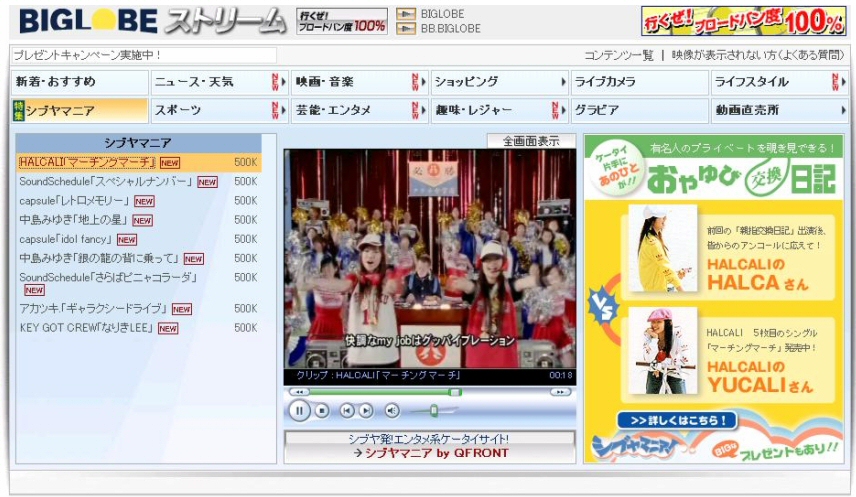Adjust the volume slider handle

tap(433, 410)
